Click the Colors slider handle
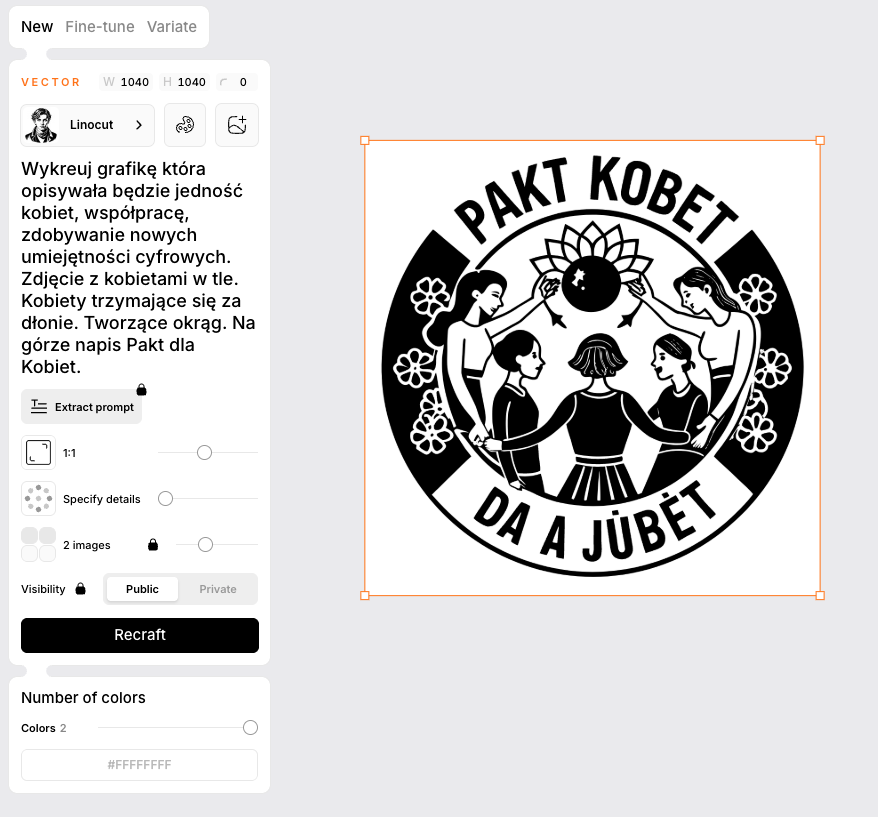The image size is (878, 817). (250, 727)
